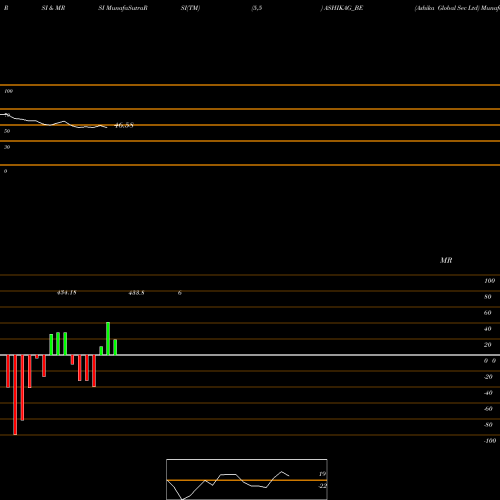Viewport: 500px width, 500px height.
Task: Click the -100 axis label in the MR chart
Action: [490, 441]
